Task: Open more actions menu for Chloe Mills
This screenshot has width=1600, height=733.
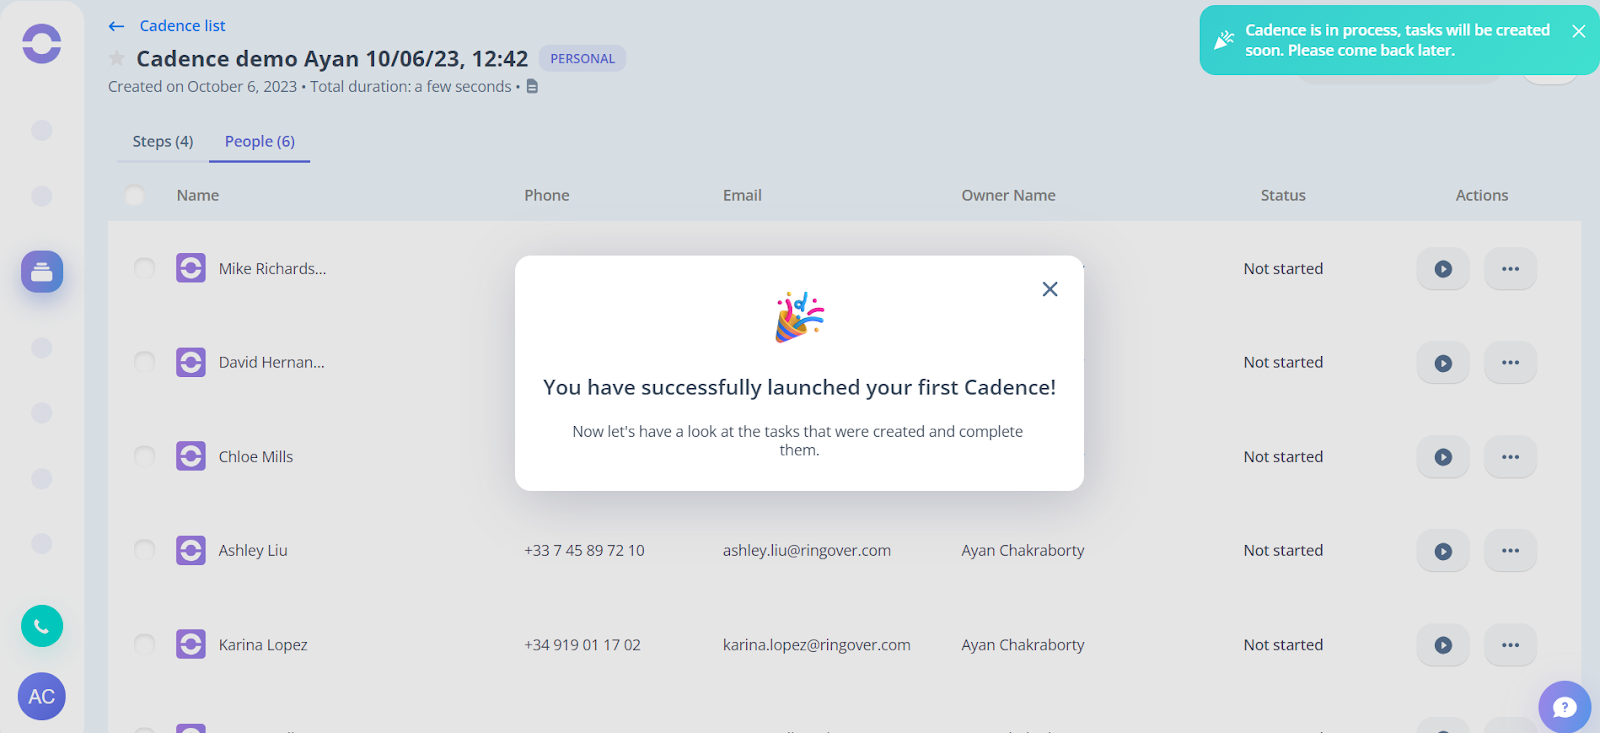Action: [x=1510, y=457]
